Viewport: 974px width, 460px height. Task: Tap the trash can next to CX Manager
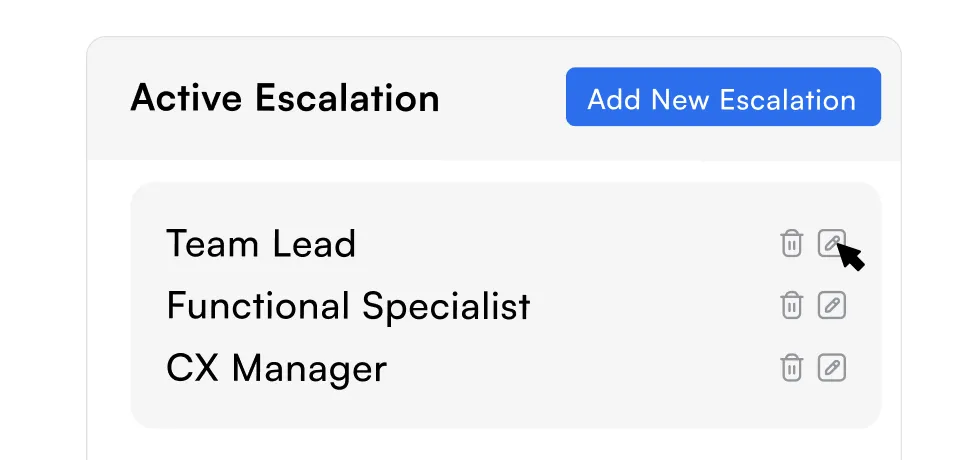tap(791, 368)
